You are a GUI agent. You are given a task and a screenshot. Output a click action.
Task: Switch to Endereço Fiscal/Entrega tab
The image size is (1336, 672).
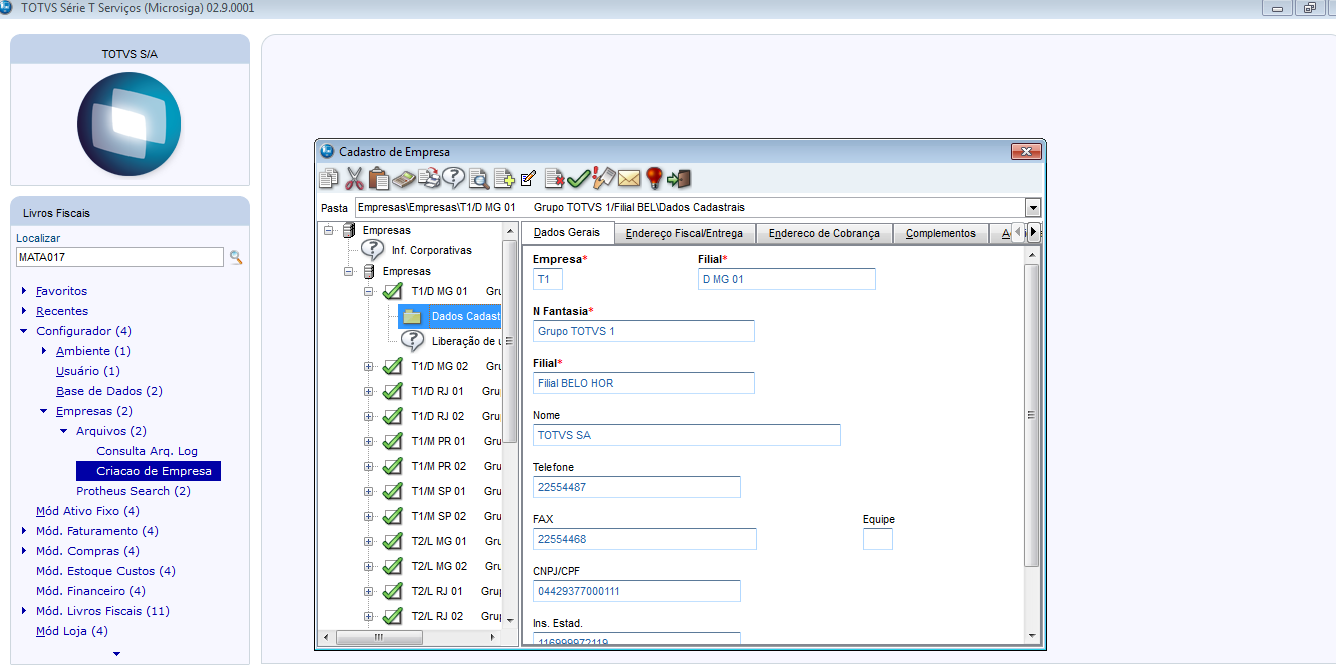(684, 234)
